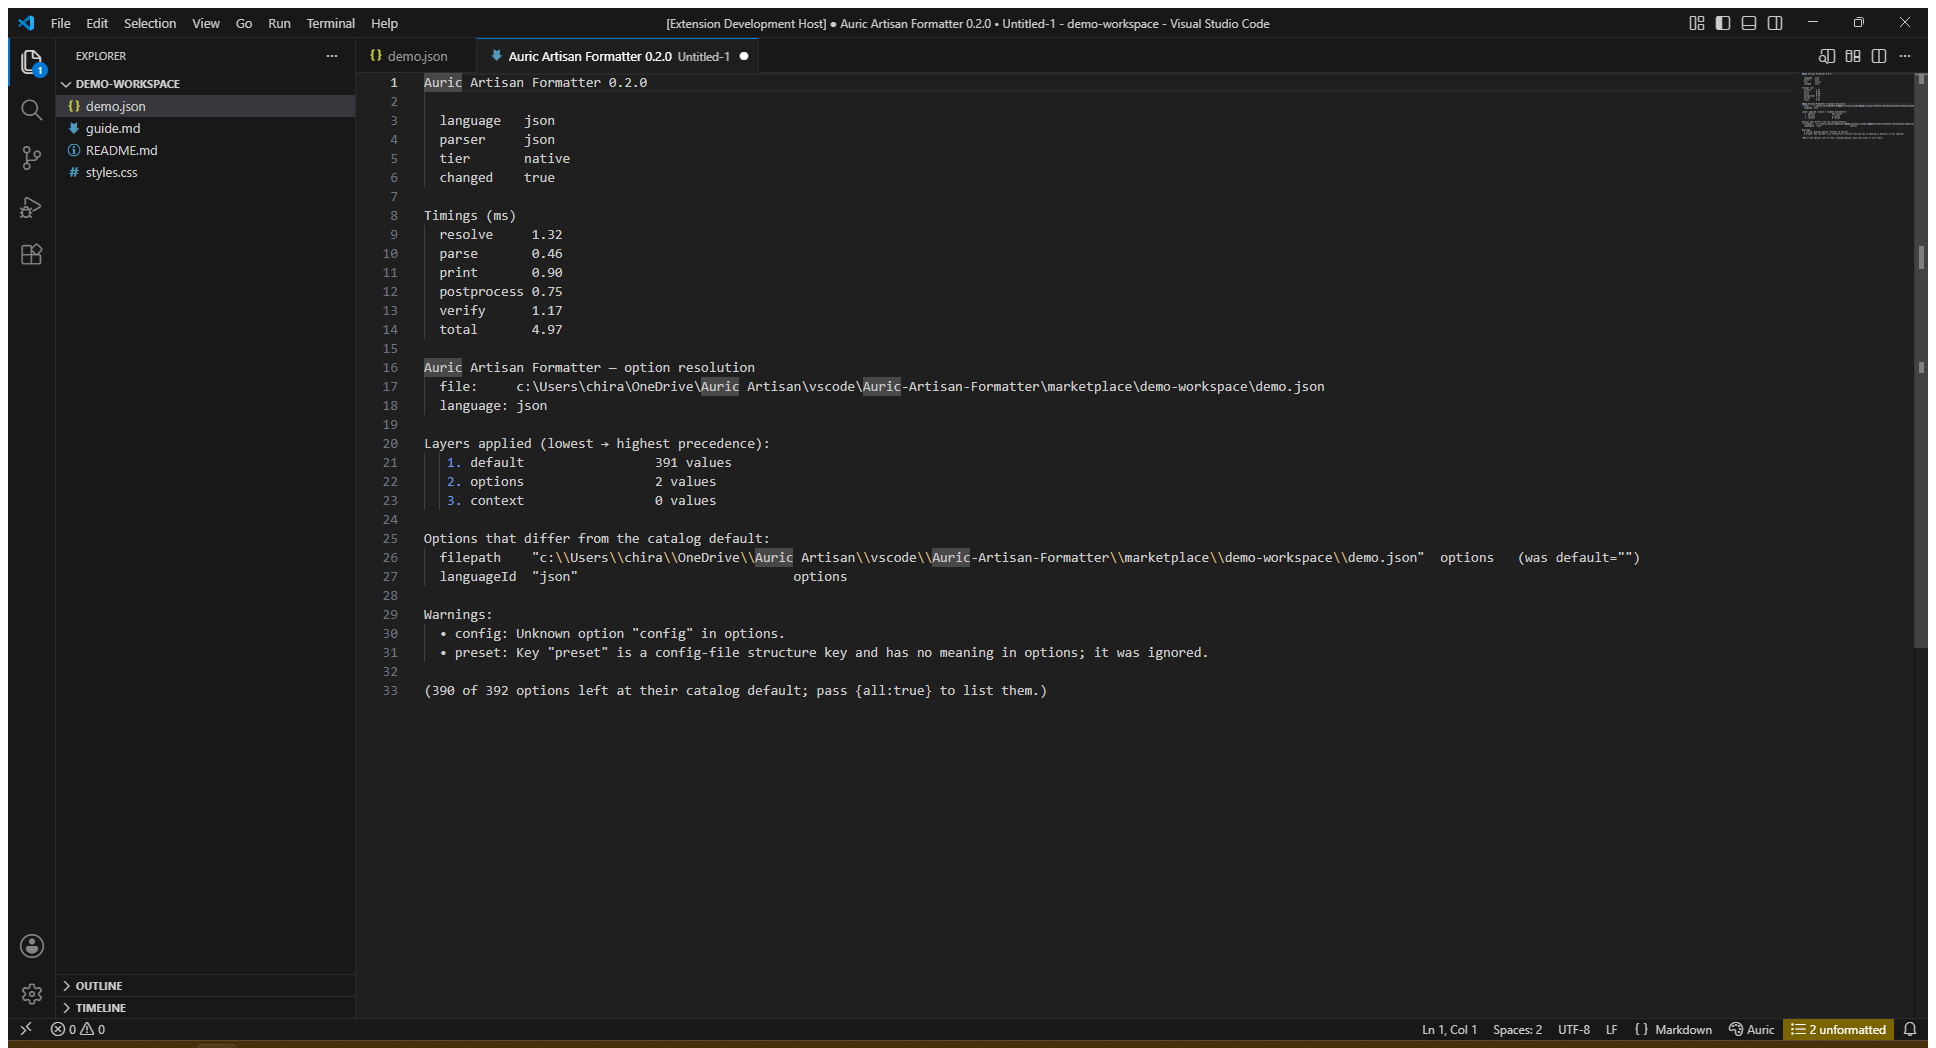Click the errors and warnings status indicator
Image resolution: width=1936 pixels, height=1048 pixels.
78,1029
